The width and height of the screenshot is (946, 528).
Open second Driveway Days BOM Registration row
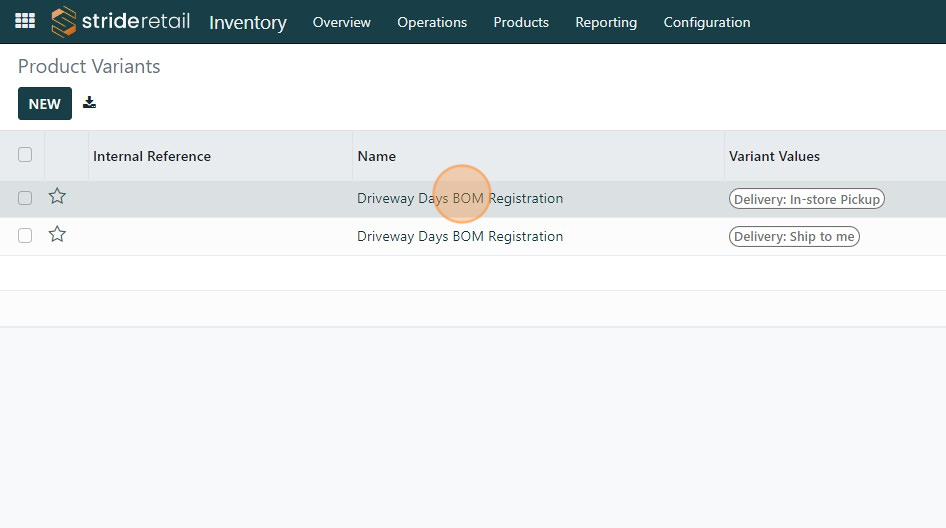[x=460, y=237]
